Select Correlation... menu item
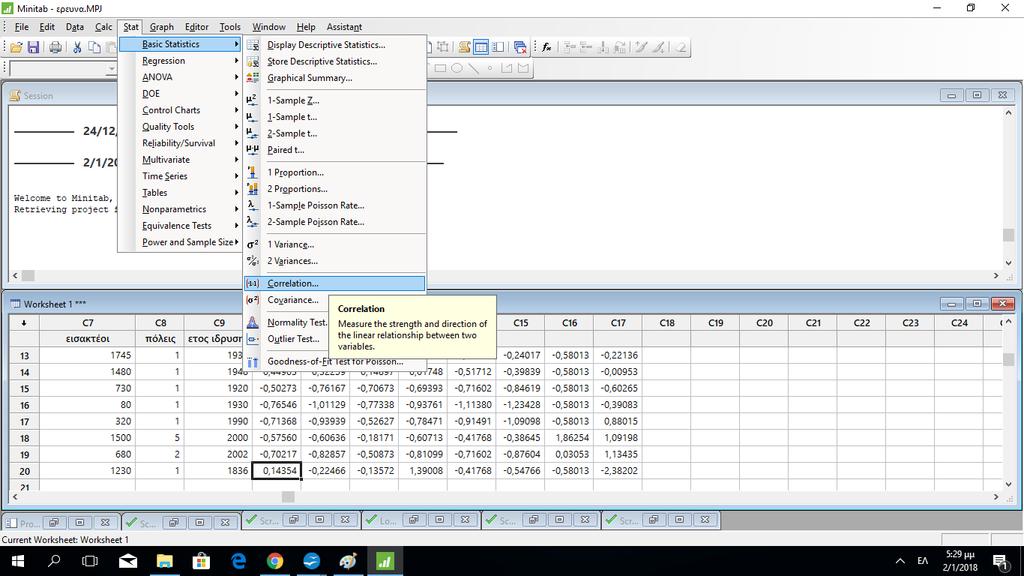 pyautogui.click(x=335, y=283)
